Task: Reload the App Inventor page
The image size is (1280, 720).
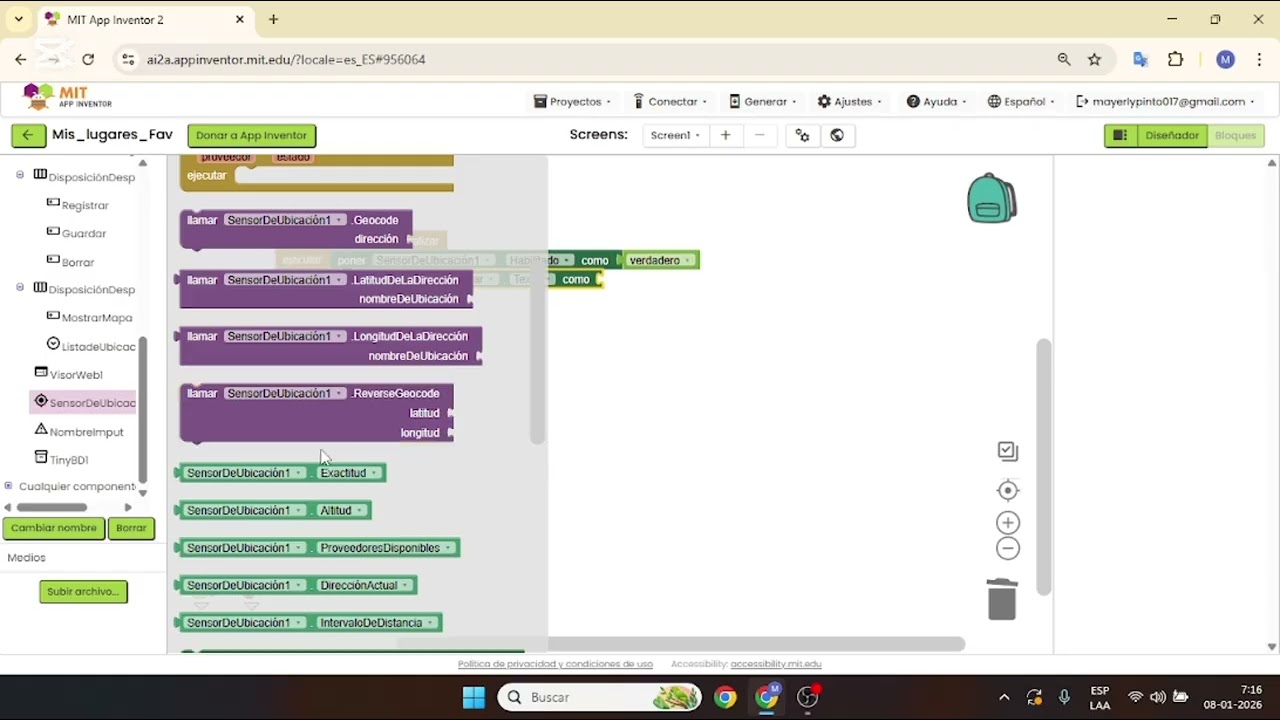Action: click(x=88, y=59)
